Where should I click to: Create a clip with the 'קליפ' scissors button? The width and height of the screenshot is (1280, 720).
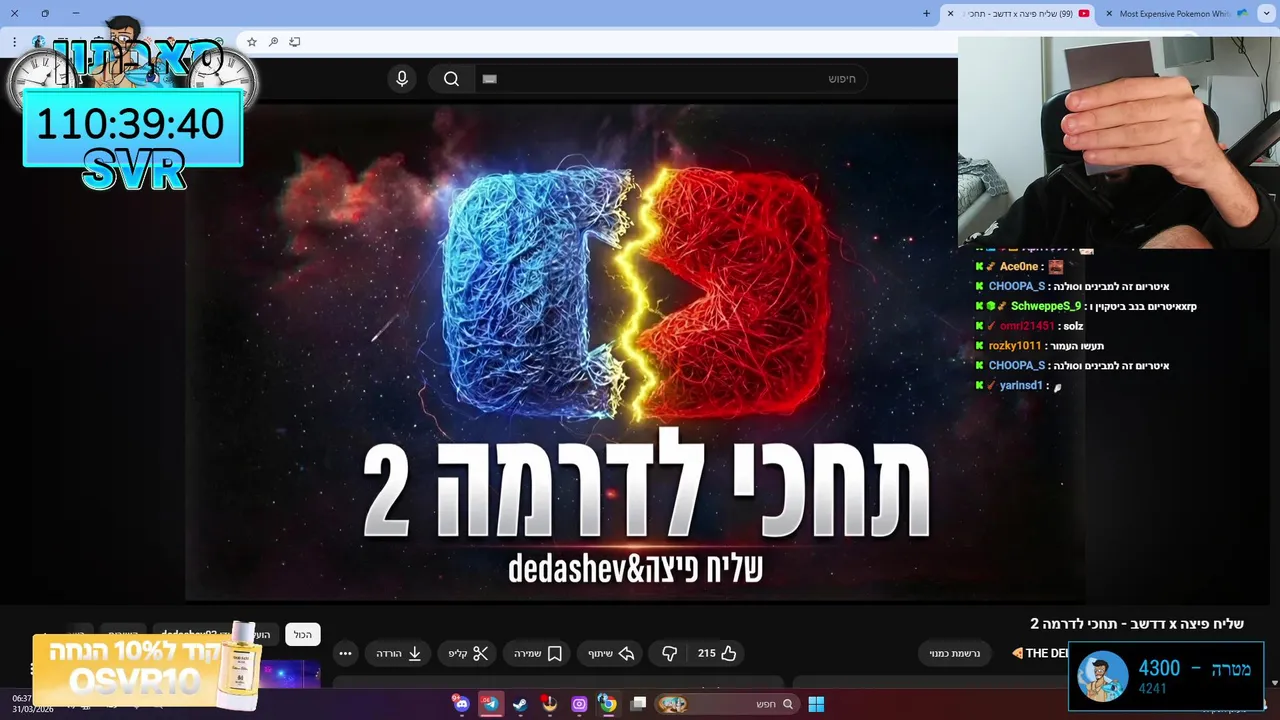coord(468,653)
